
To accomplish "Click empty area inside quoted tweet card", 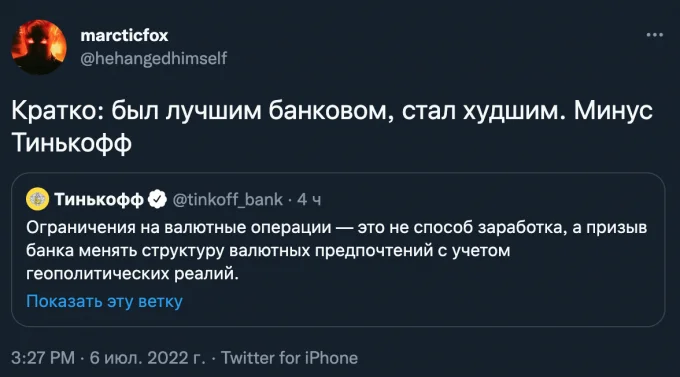I will [x=434, y=301].
